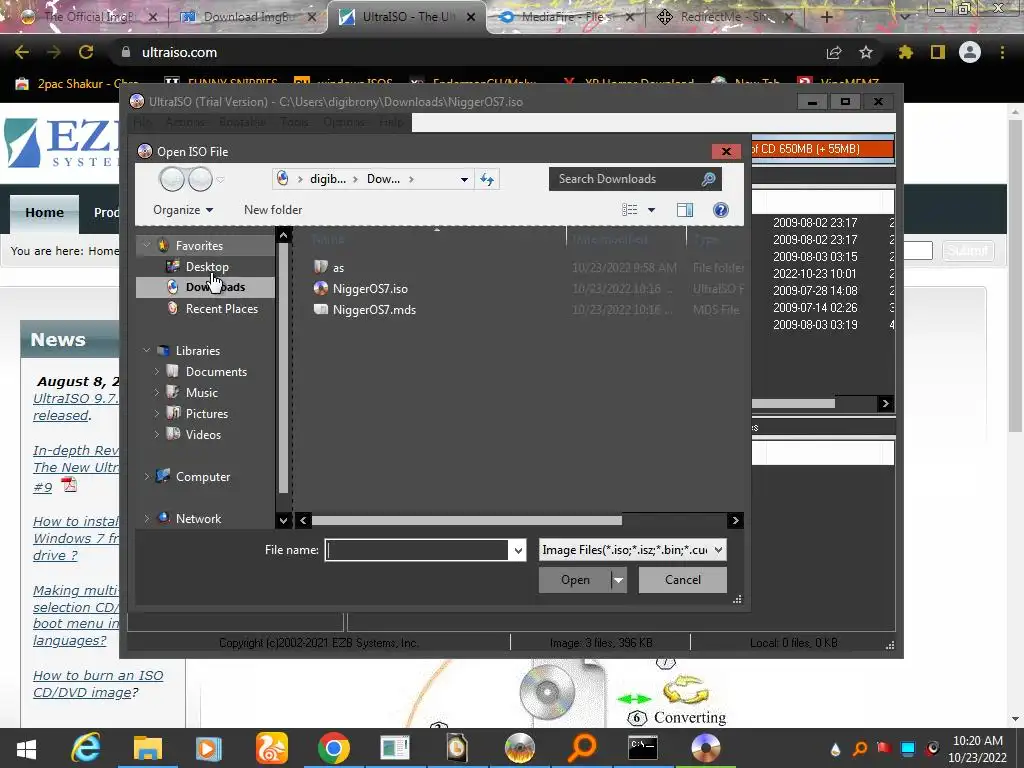
Task: Change the view icon in dialog toolbar
Action: point(630,210)
